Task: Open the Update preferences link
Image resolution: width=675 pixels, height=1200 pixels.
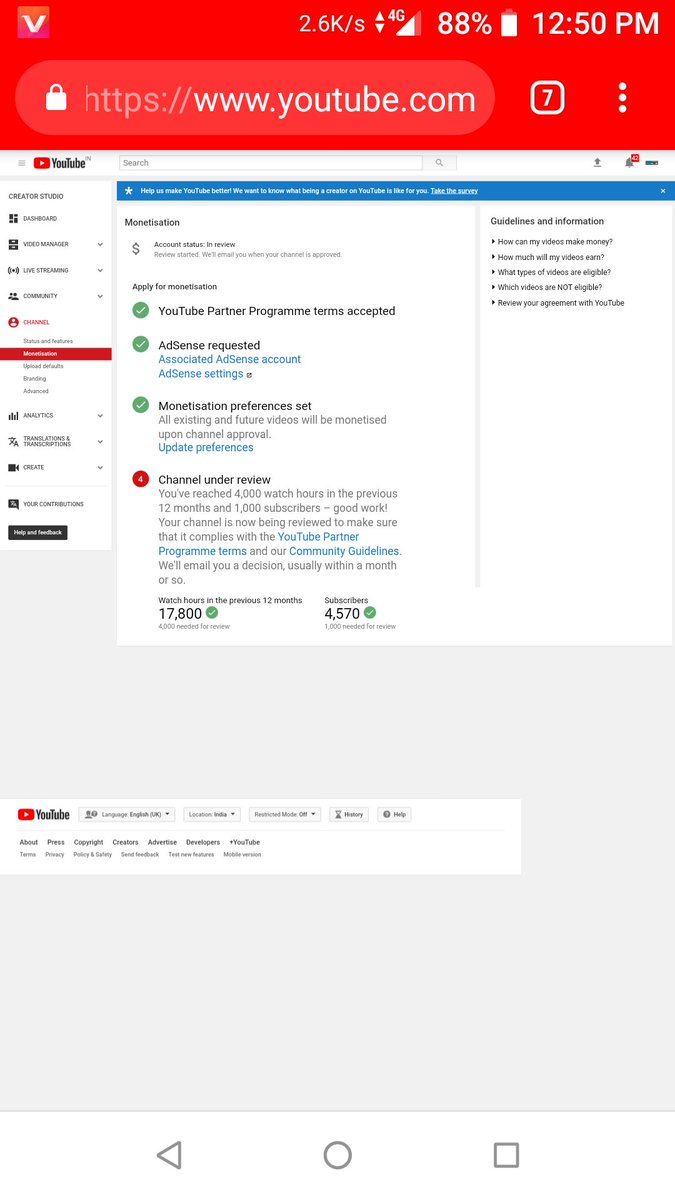Action: [206, 448]
